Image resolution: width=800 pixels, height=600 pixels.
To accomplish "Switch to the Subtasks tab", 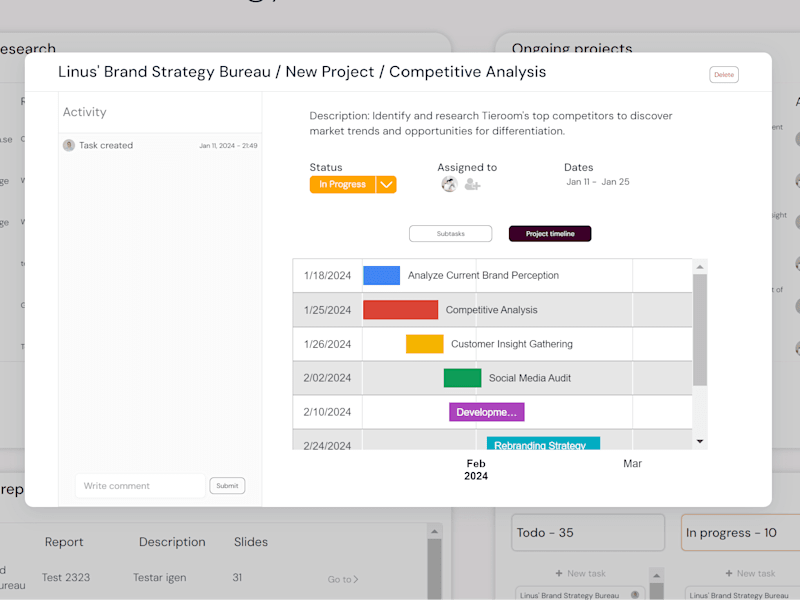I will click(x=451, y=234).
